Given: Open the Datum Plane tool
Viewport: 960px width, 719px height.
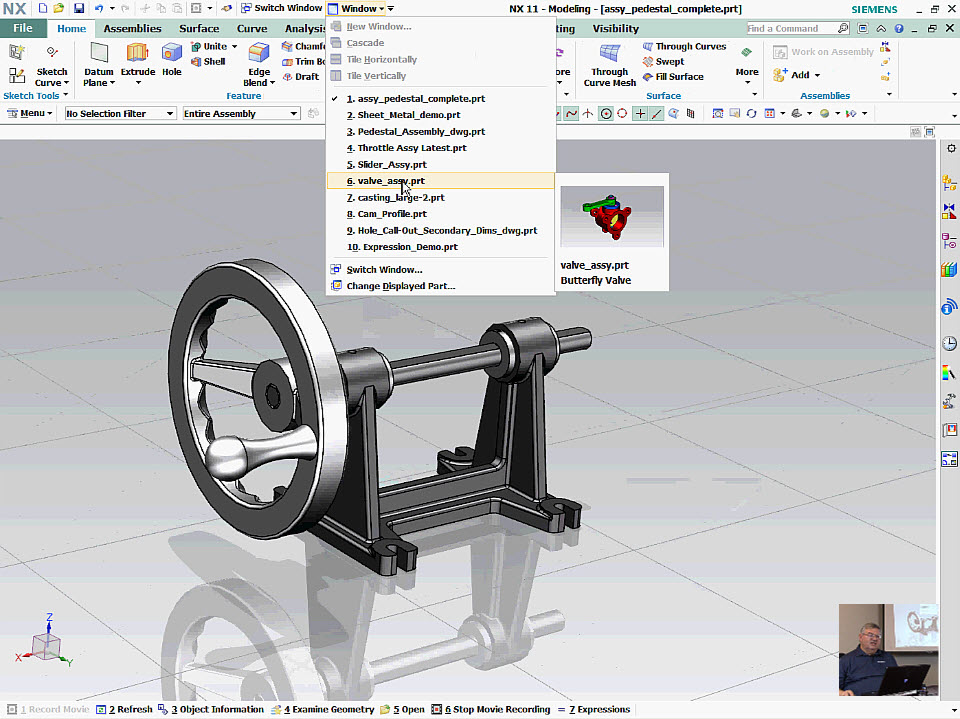Looking at the screenshot, I should [99, 60].
